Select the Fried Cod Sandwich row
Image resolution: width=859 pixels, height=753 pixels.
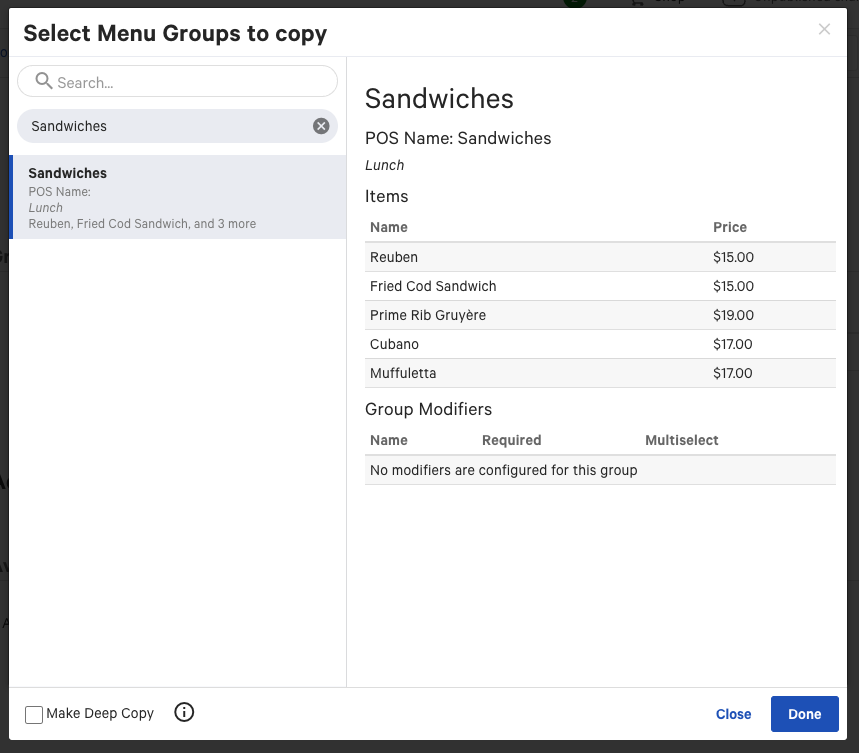point(600,286)
